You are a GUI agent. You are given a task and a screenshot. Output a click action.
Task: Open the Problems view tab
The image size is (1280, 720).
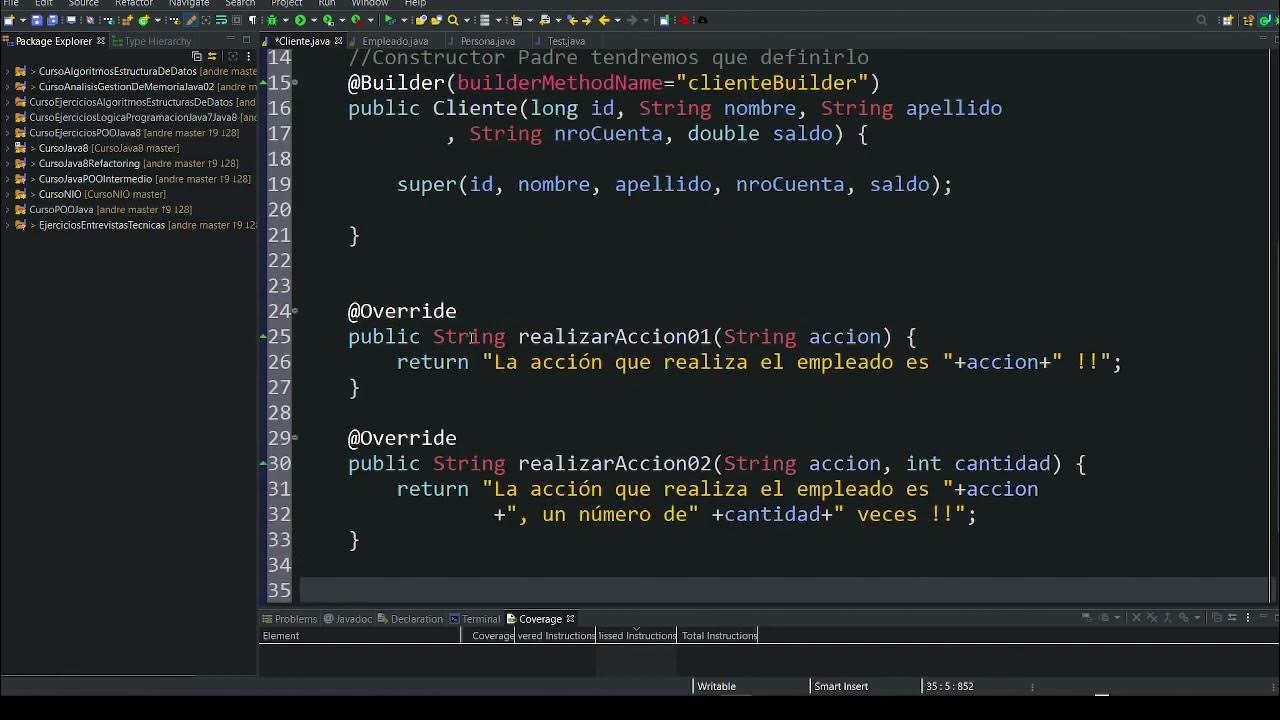(290, 619)
